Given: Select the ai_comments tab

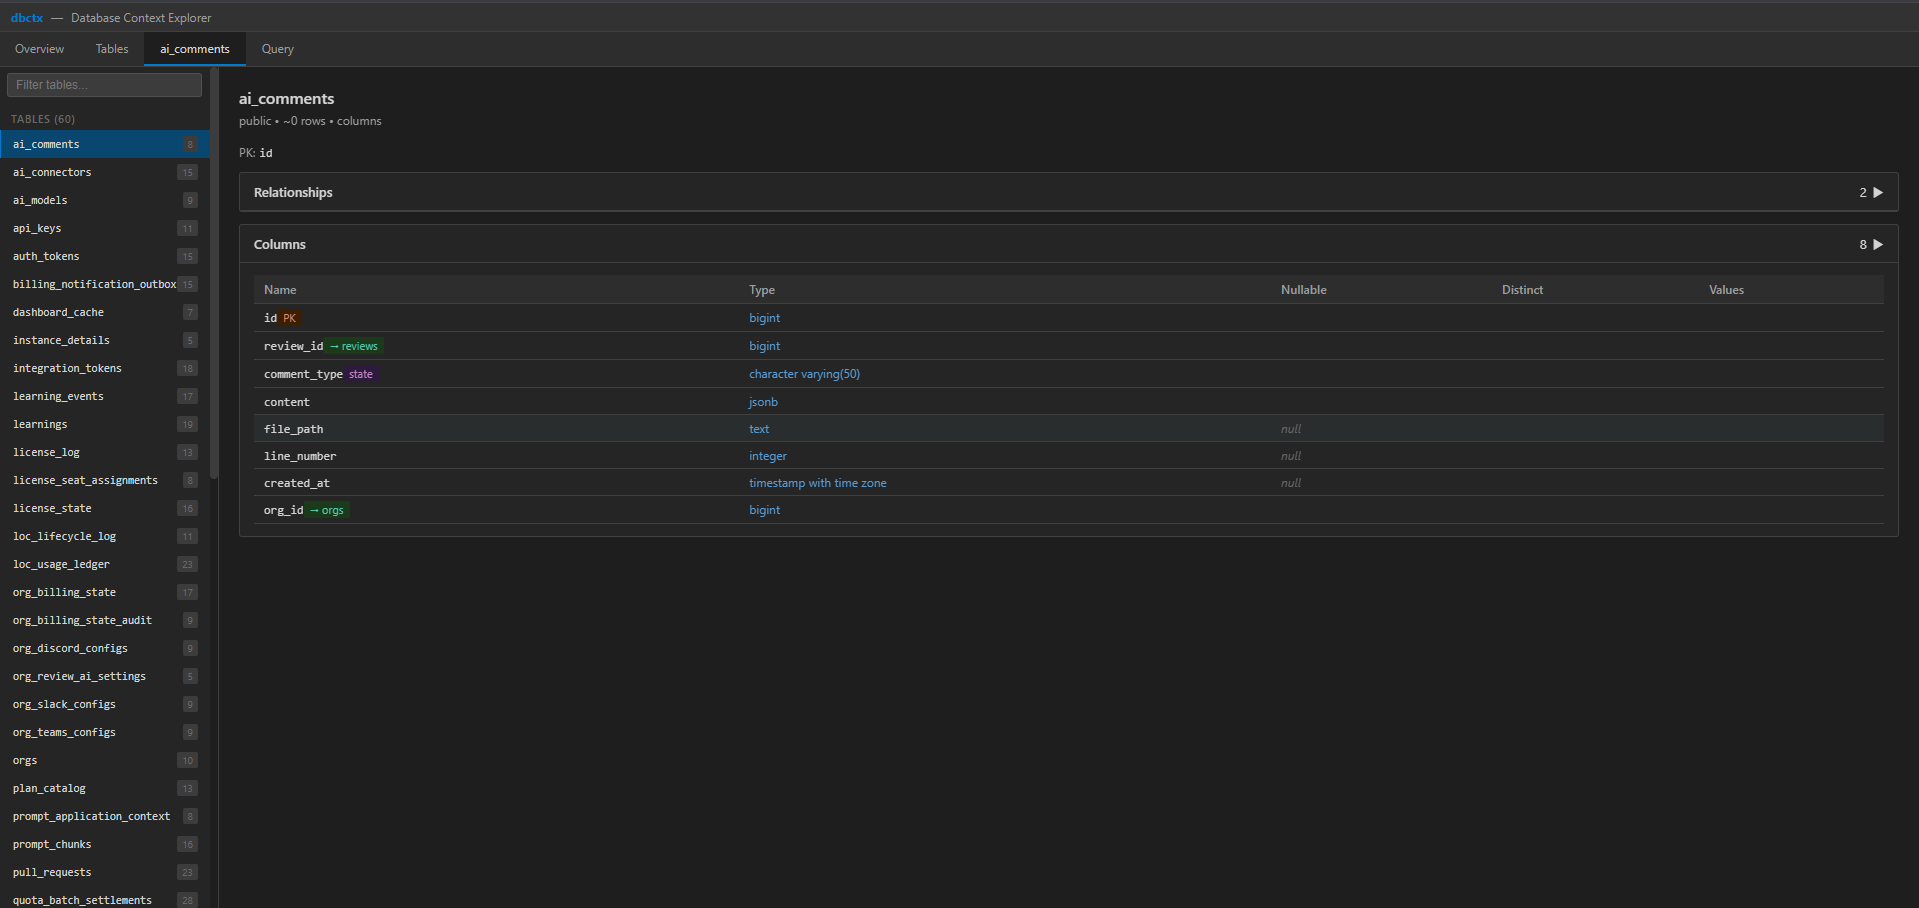Looking at the screenshot, I should [x=195, y=49].
